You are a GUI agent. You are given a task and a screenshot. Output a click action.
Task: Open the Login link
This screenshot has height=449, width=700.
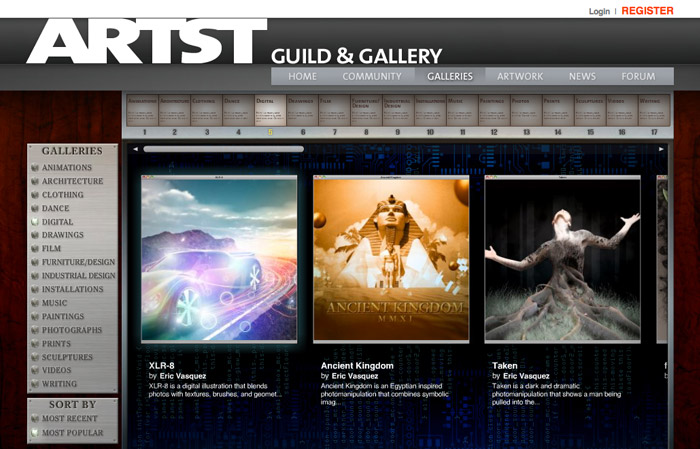tap(599, 11)
